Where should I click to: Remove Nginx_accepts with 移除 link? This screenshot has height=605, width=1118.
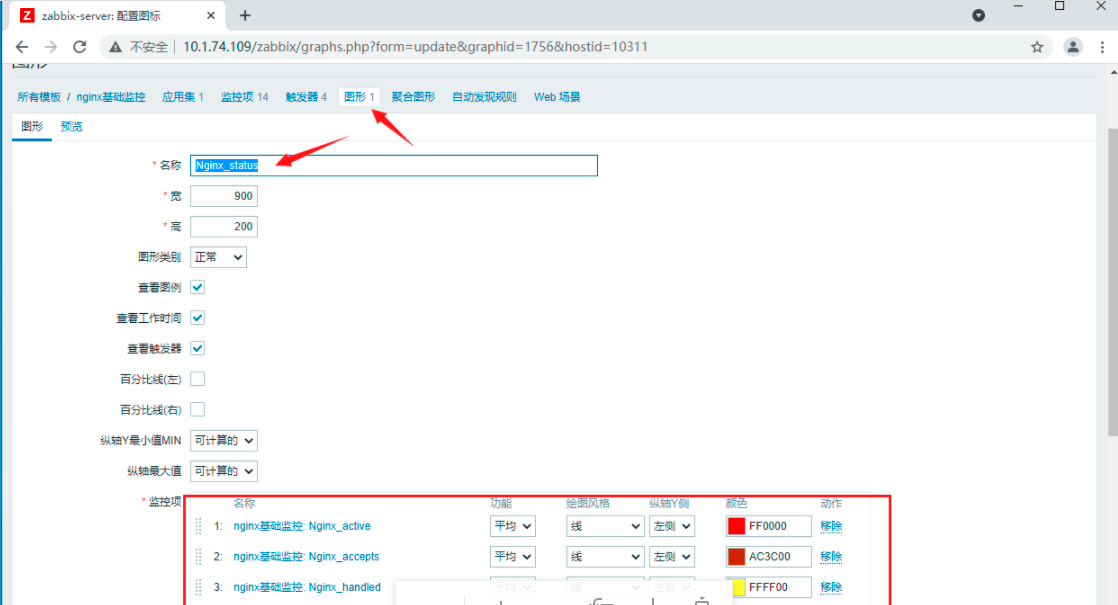tap(831, 557)
